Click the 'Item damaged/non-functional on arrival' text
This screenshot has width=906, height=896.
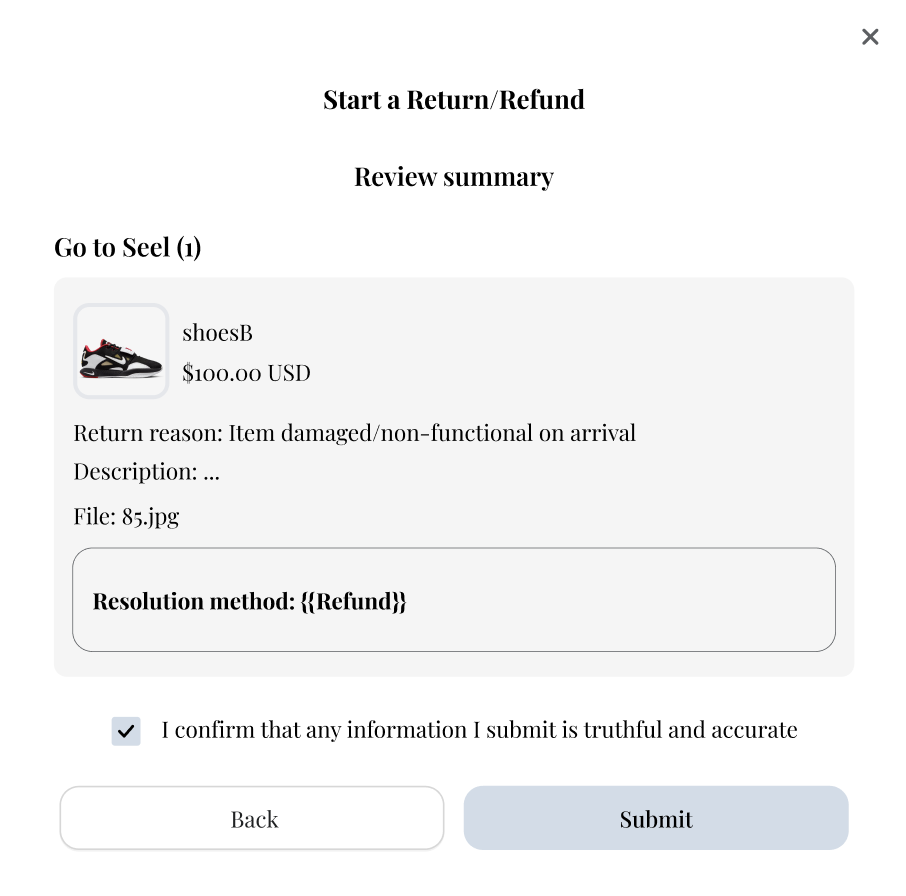coord(432,433)
